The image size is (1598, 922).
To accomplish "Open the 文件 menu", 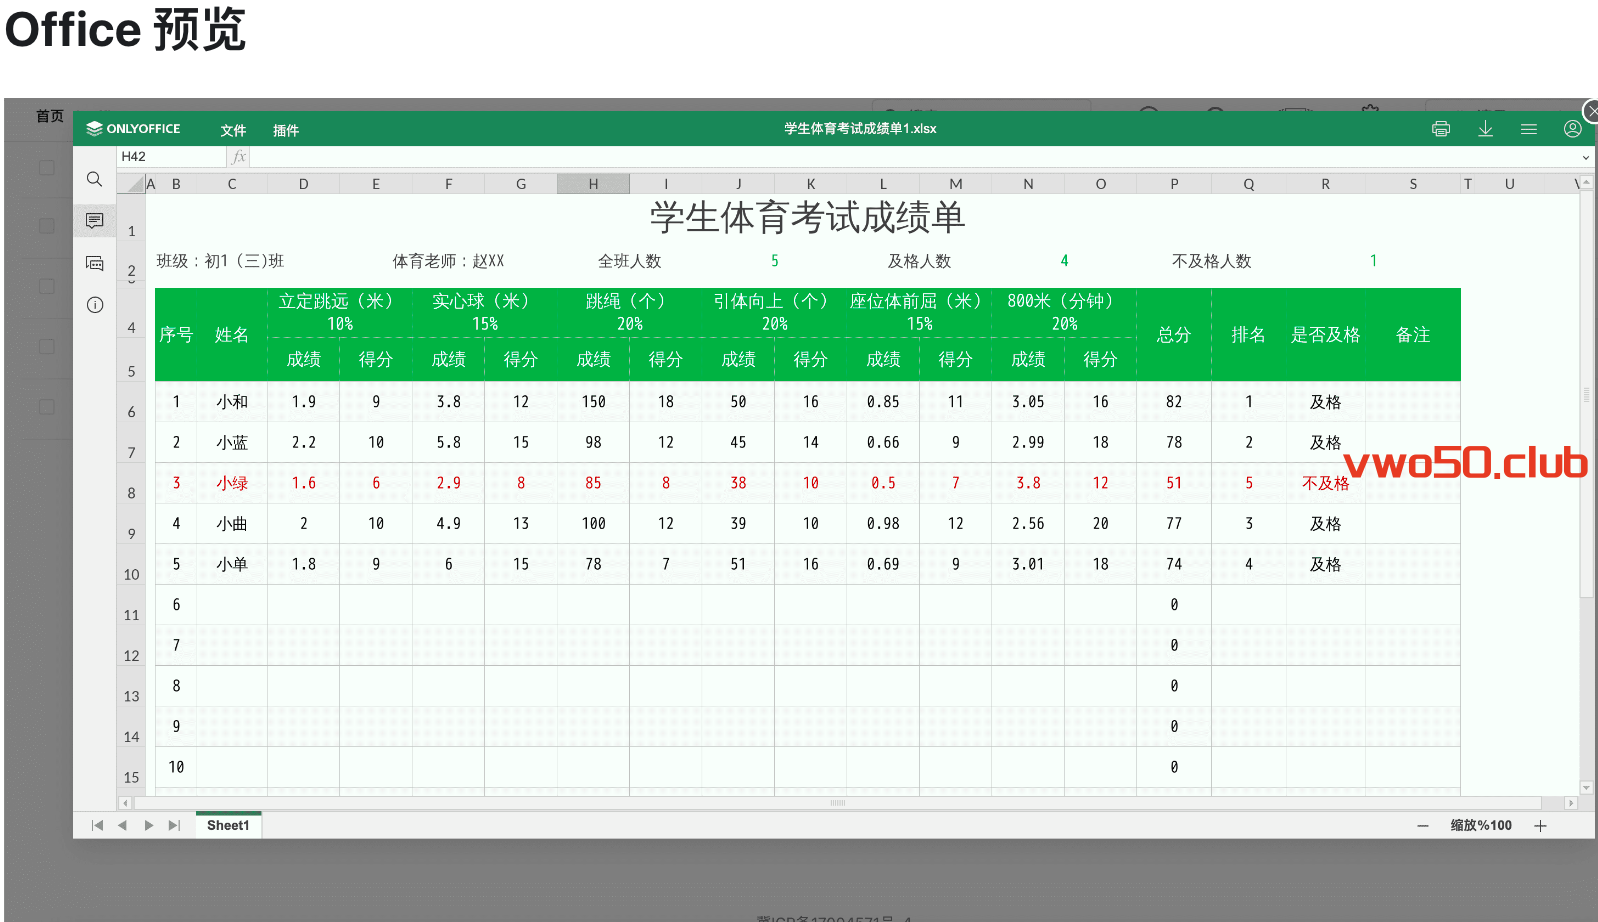I will (233, 130).
